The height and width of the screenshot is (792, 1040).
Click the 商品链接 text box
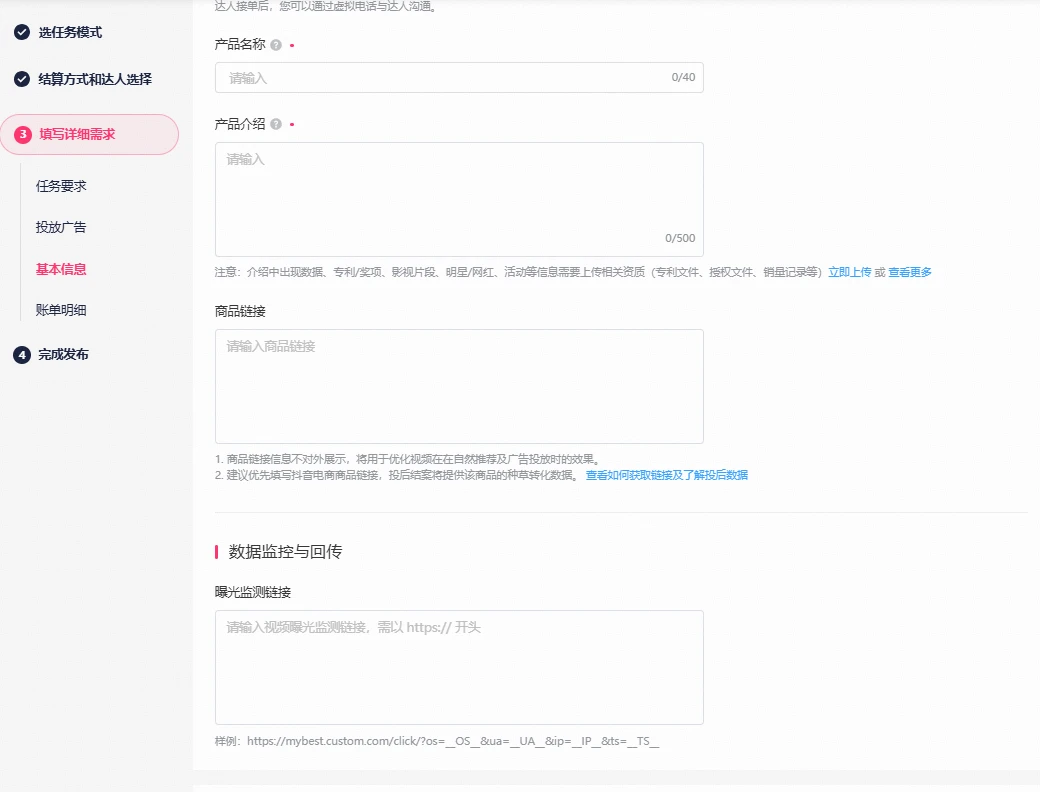(x=459, y=386)
